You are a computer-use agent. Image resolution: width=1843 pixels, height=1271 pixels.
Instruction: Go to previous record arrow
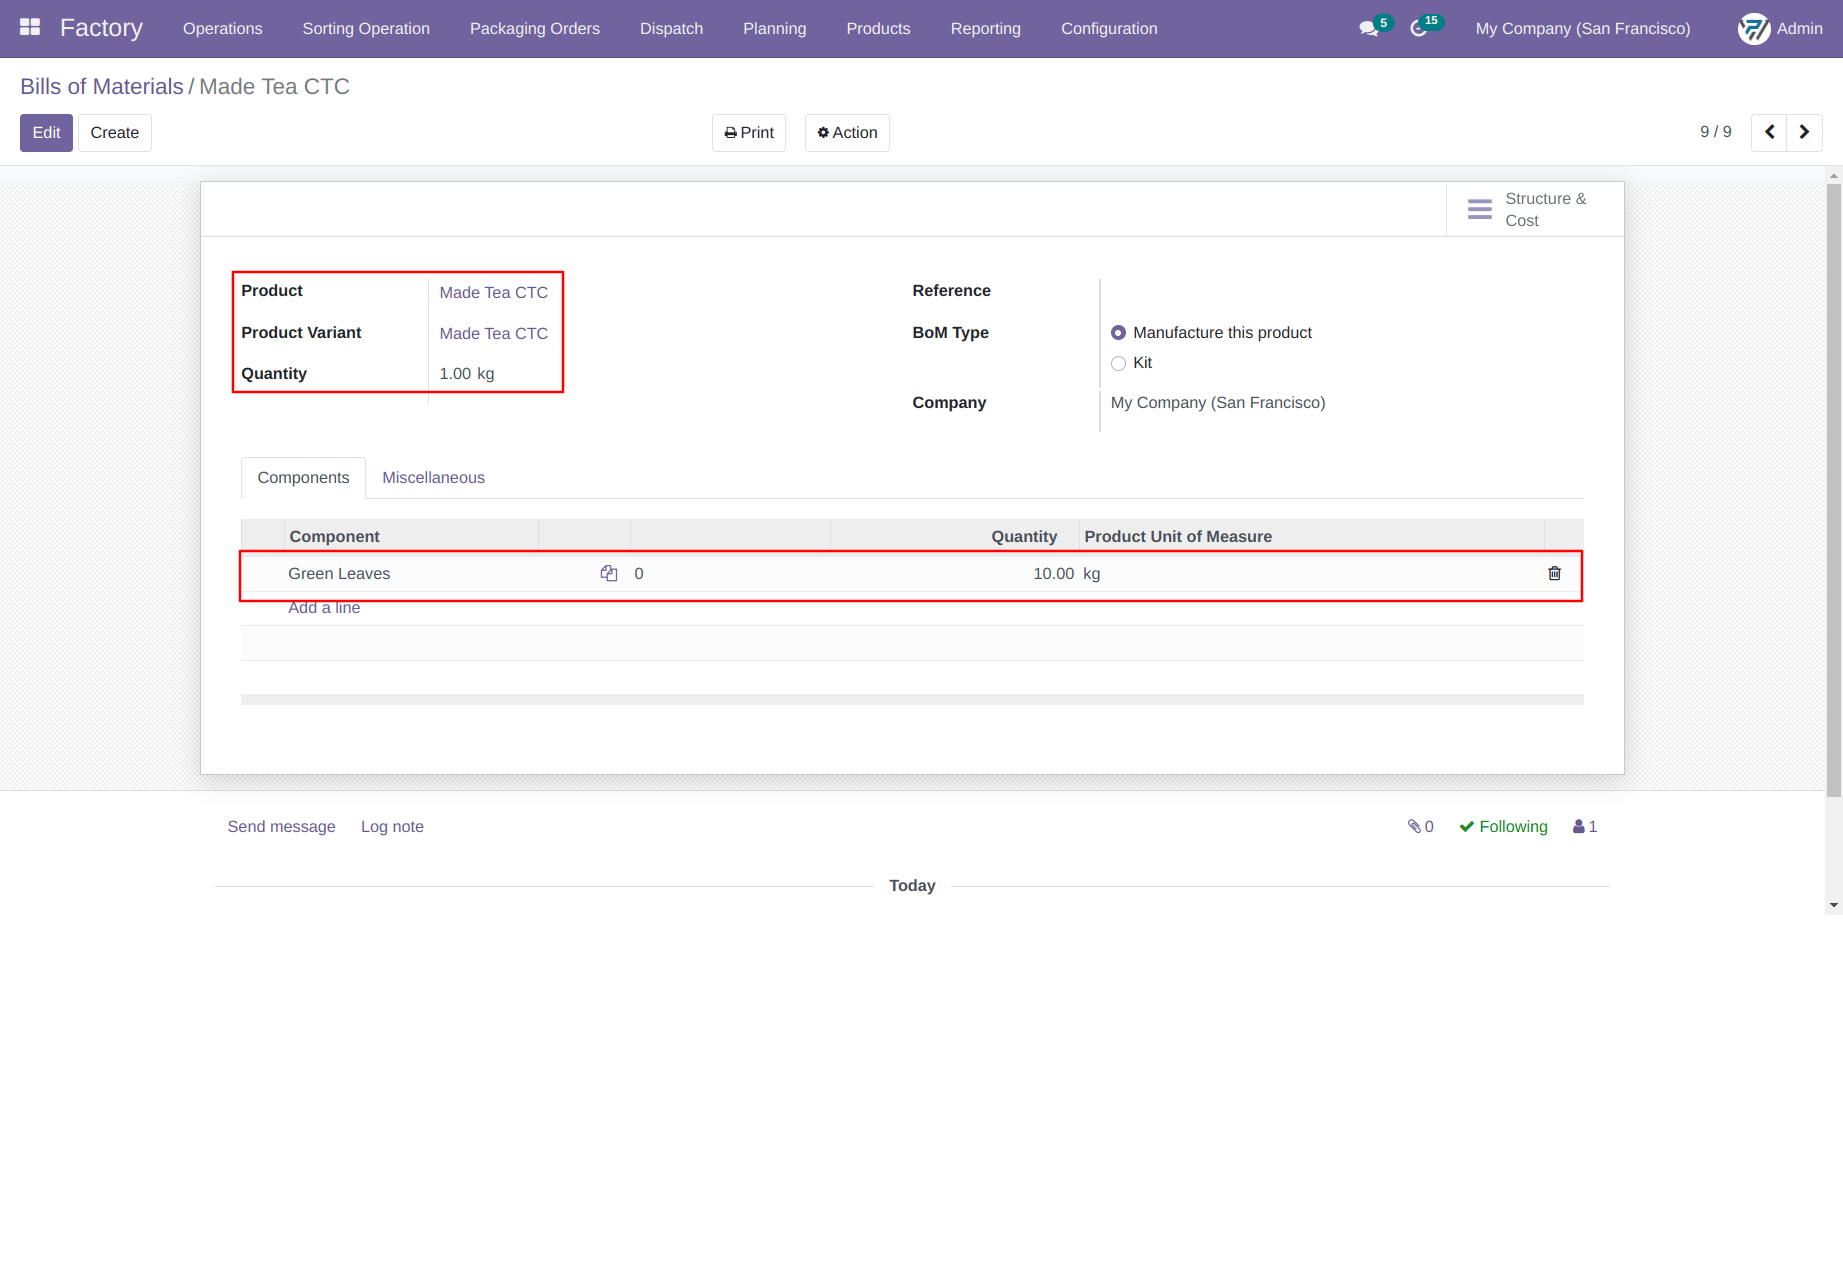tap(1769, 132)
